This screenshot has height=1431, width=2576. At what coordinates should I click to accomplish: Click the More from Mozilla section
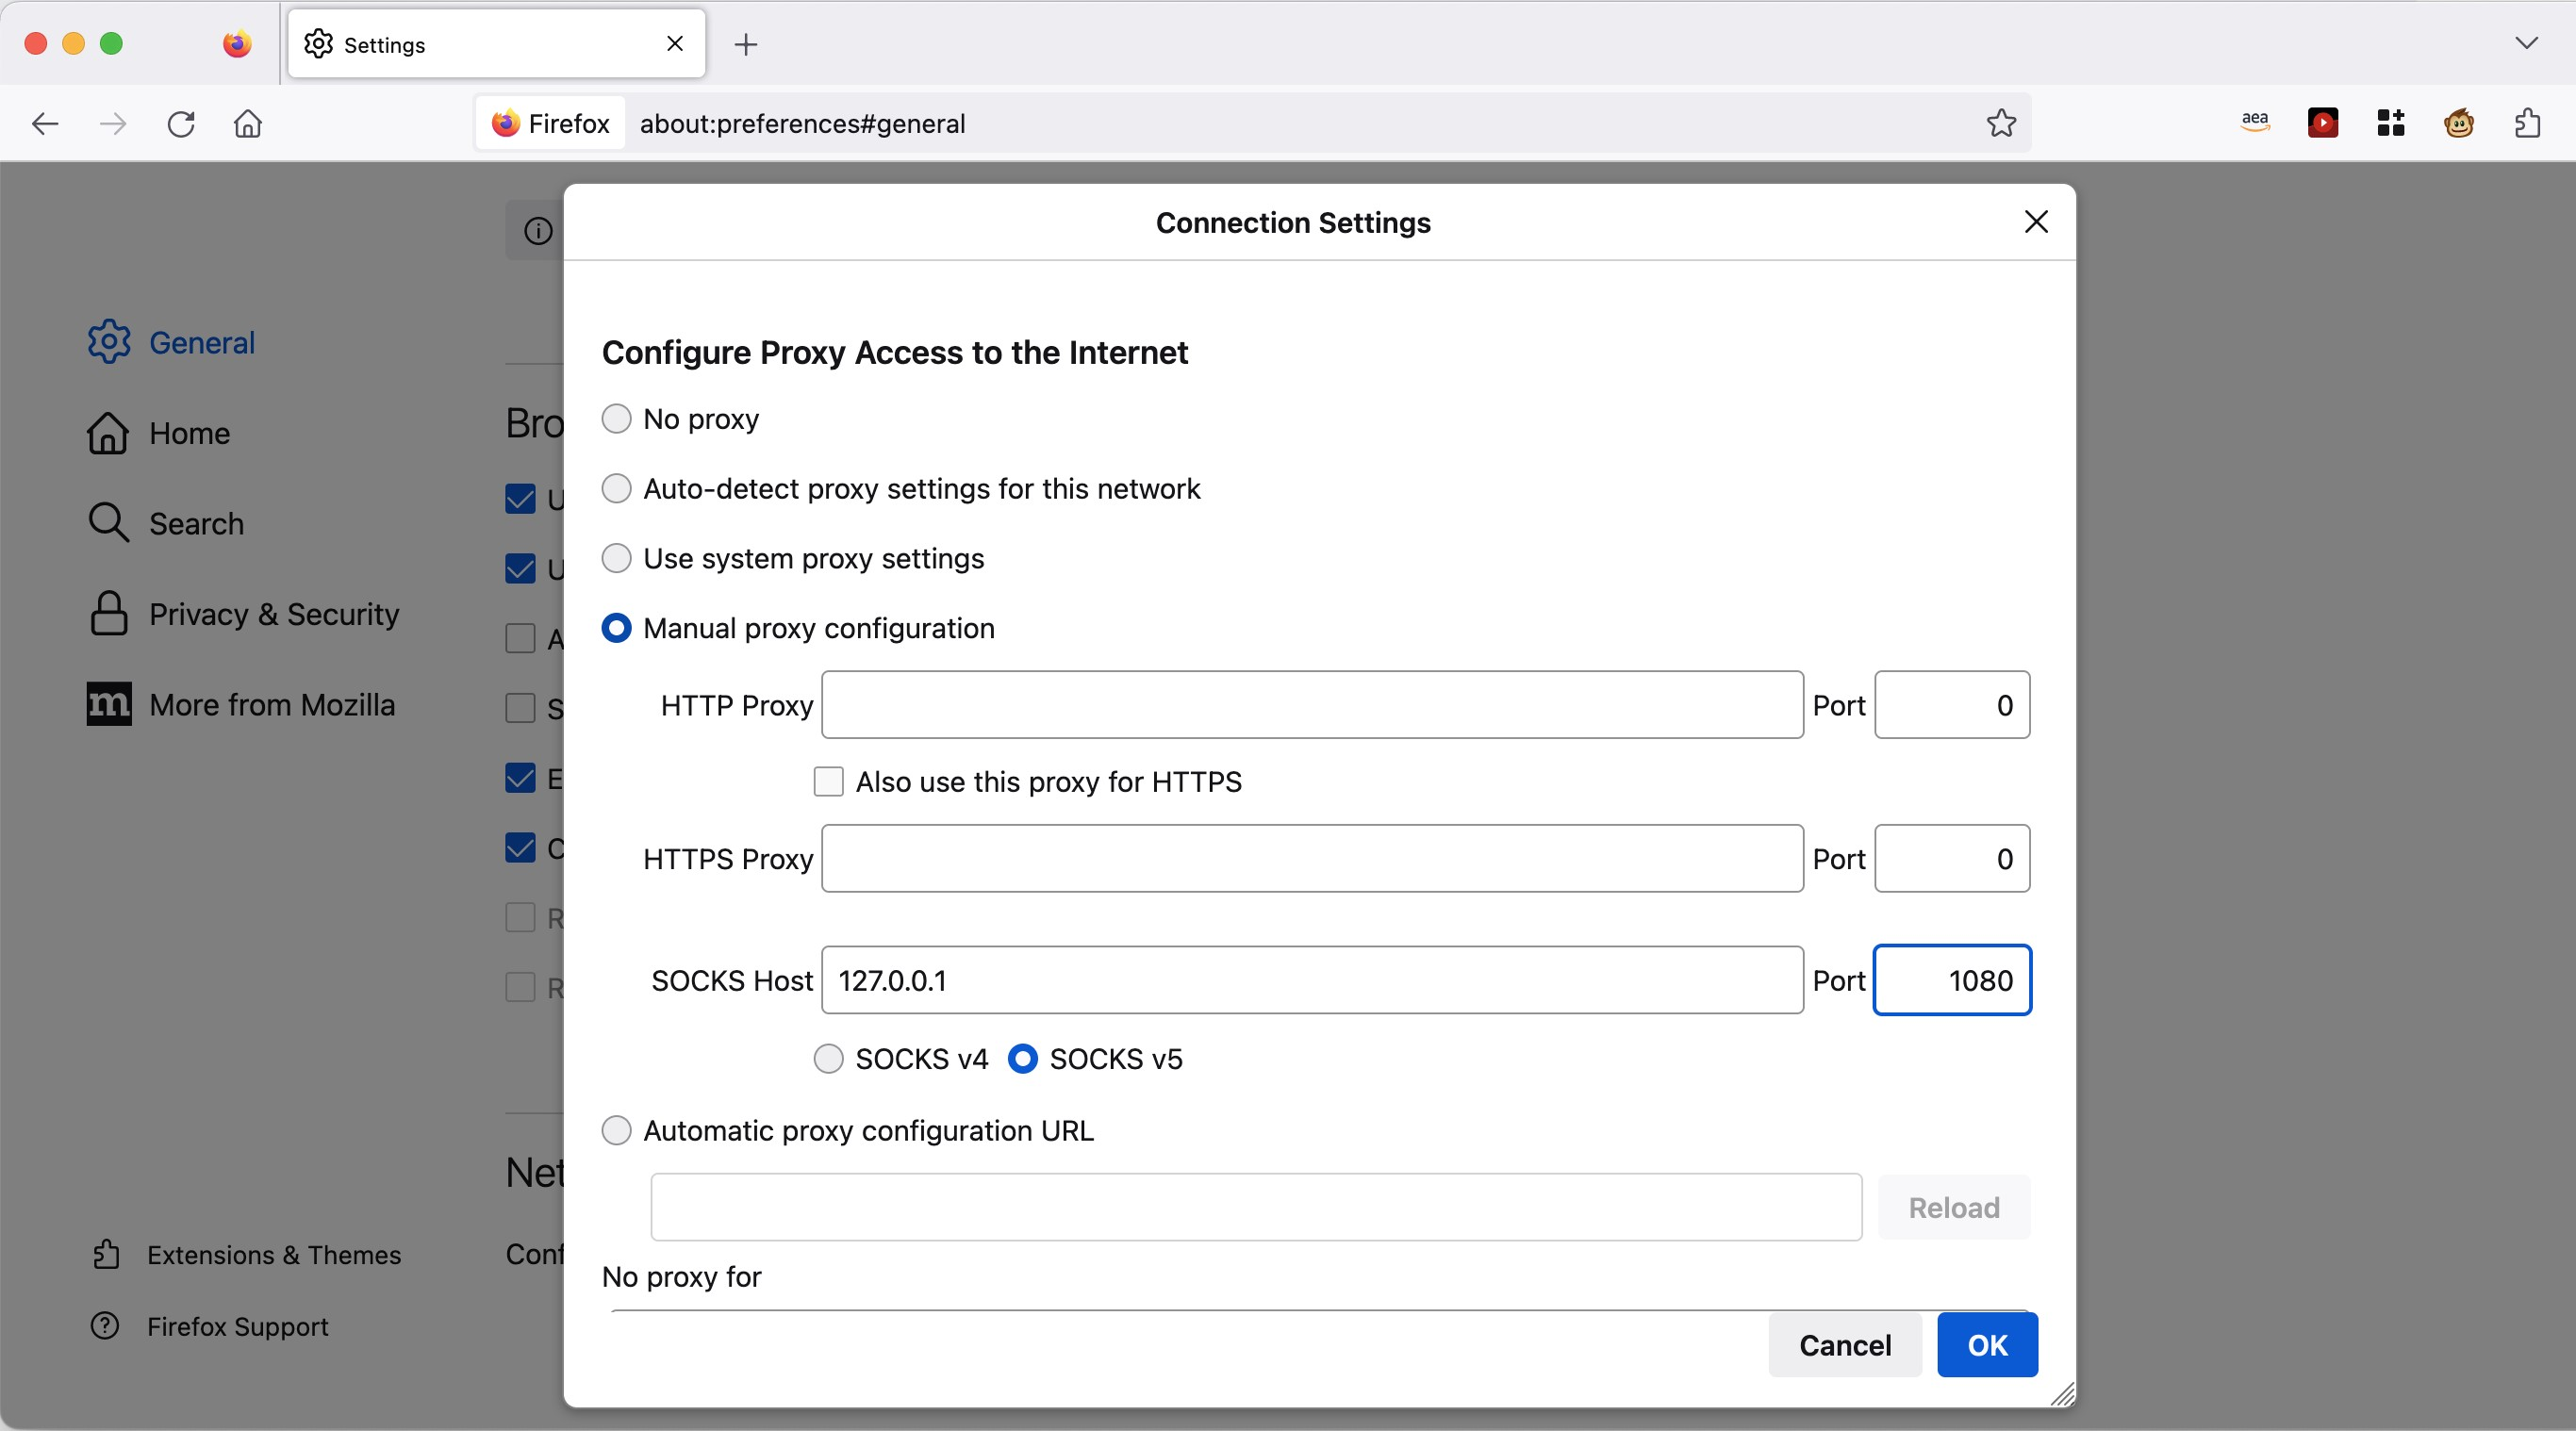pyautogui.click(x=273, y=703)
